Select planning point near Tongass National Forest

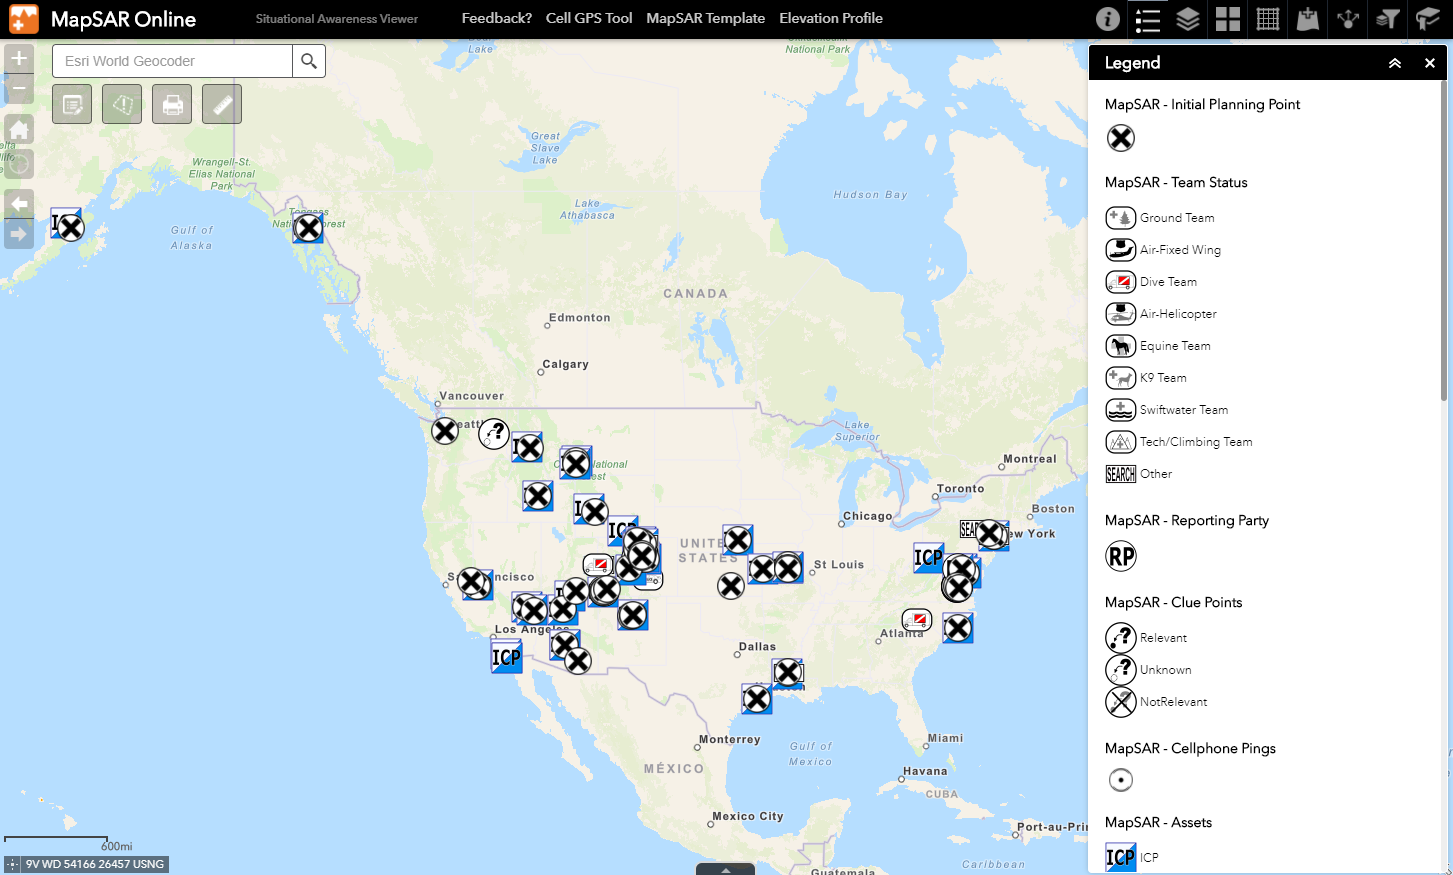pyautogui.click(x=309, y=228)
